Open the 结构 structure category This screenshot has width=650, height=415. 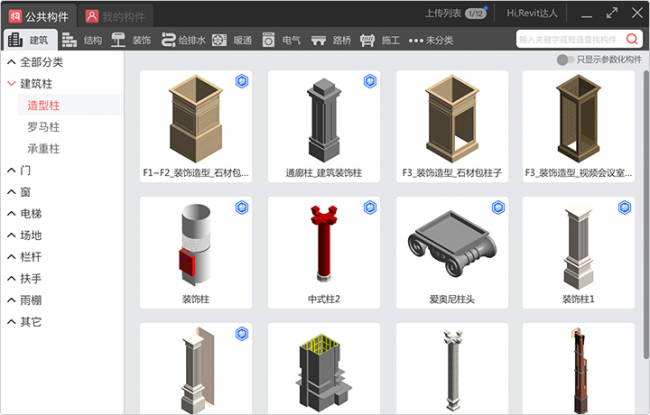[81, 40]
